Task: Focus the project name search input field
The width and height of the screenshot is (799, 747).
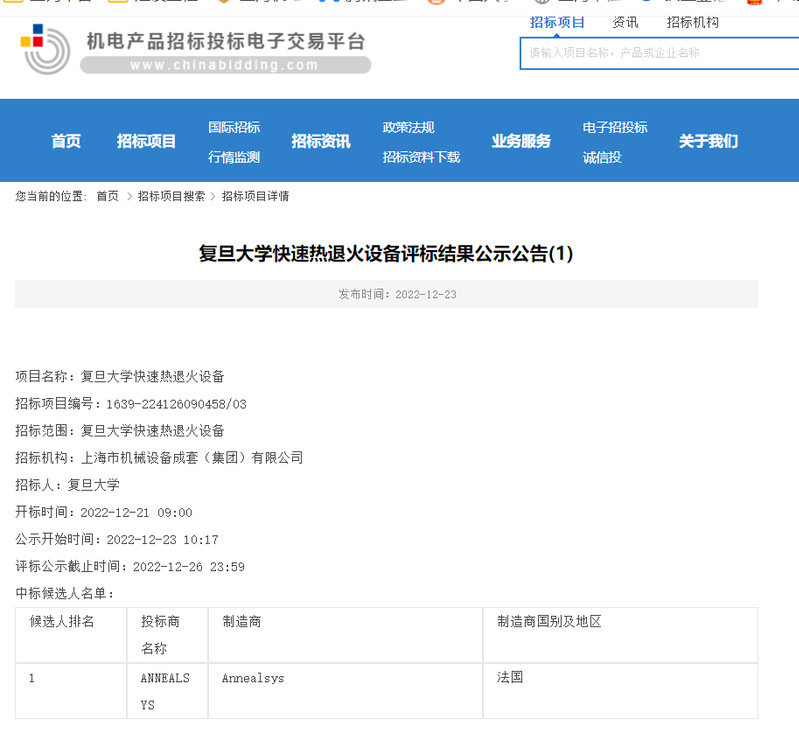Action: [660, 53]
